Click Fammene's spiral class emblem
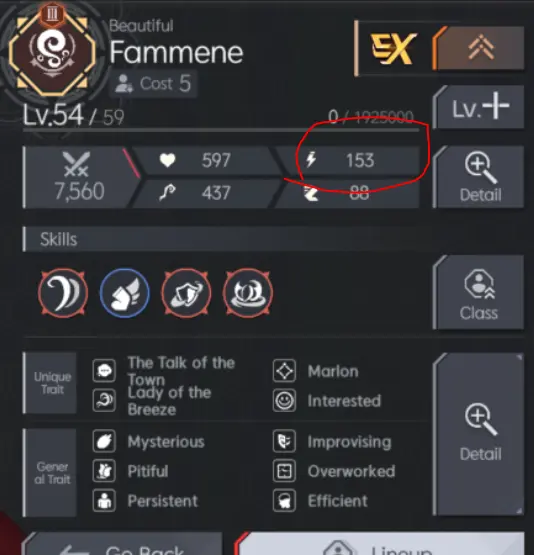This screenshot has height=555, width=534. click(52, 54)
